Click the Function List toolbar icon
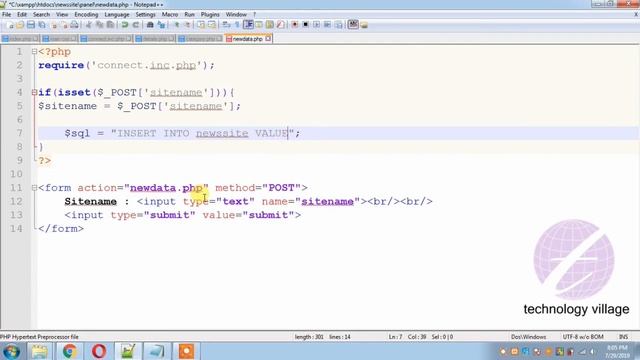The width and height of the screenshot is (640, 360). coord(280,25)
